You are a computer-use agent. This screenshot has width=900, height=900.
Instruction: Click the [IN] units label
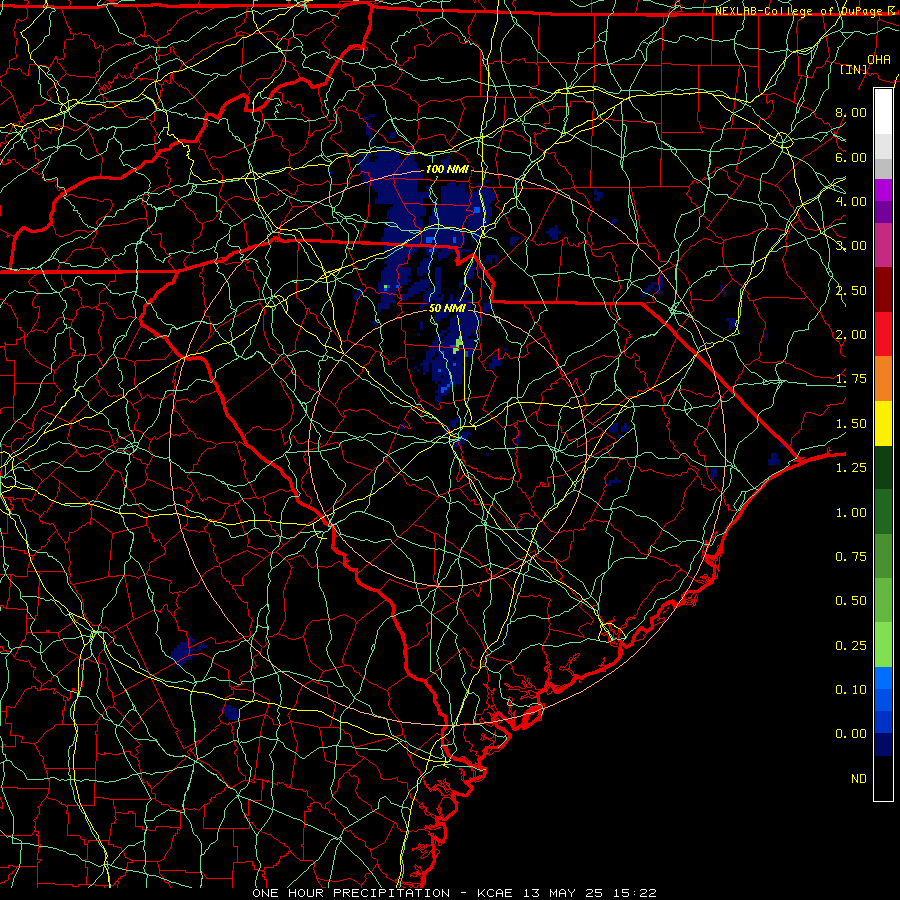click(853, 69)
